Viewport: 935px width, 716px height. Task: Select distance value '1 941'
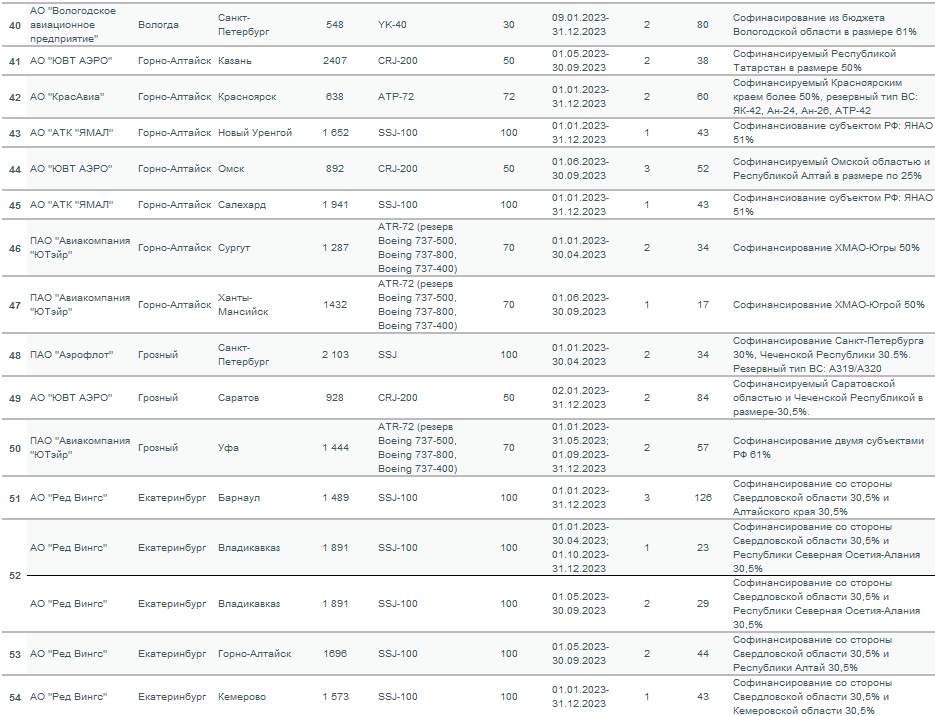click(335, 204)
